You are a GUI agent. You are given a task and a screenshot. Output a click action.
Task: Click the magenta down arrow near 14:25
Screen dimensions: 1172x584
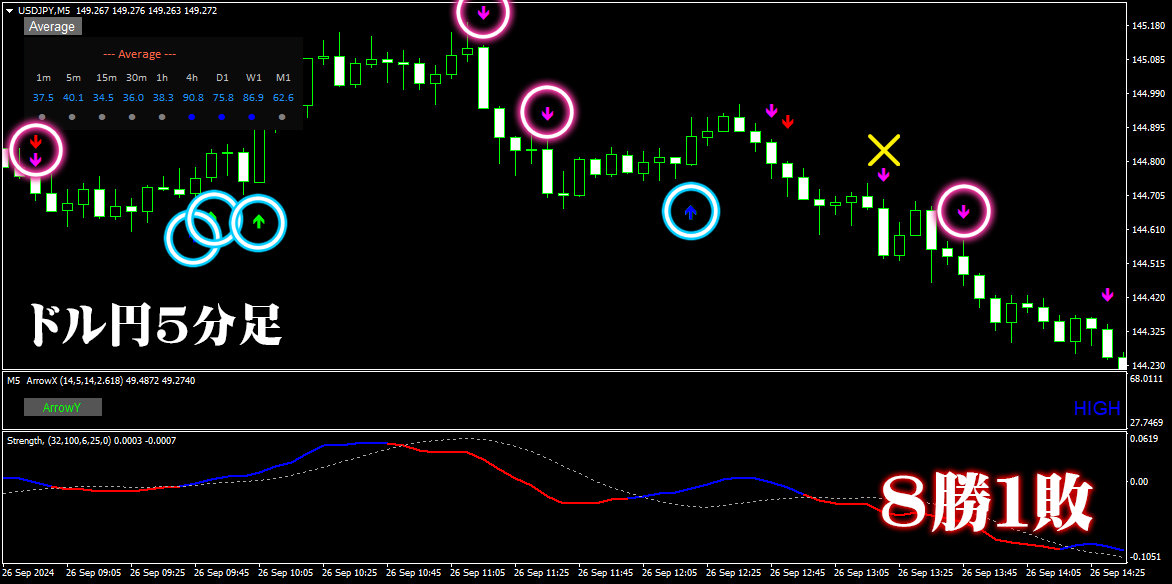pyautogui.click(x=1108, y=295)
